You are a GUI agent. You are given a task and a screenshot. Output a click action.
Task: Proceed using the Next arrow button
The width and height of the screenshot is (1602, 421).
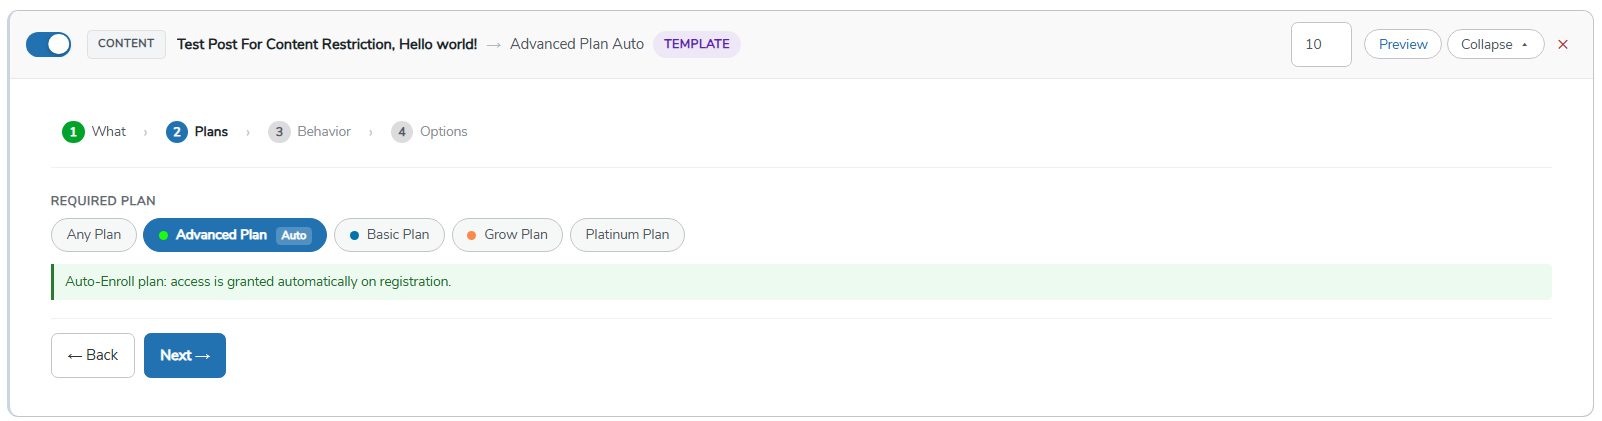pos(185,355)
